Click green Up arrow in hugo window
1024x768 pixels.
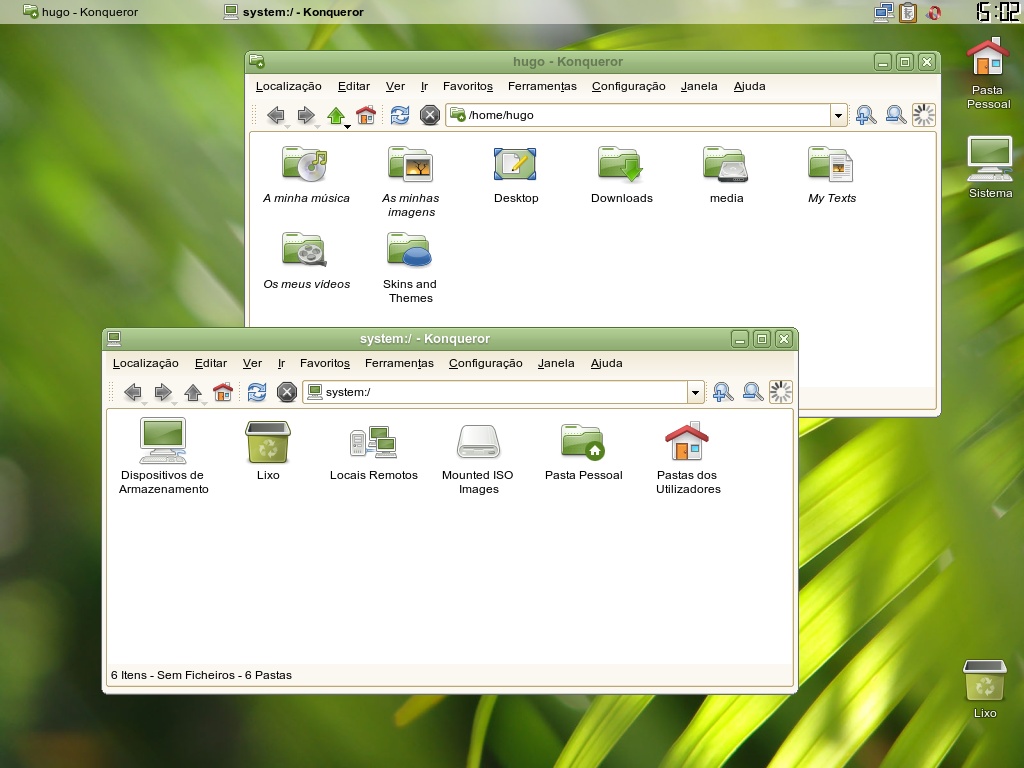pos(336,116)
